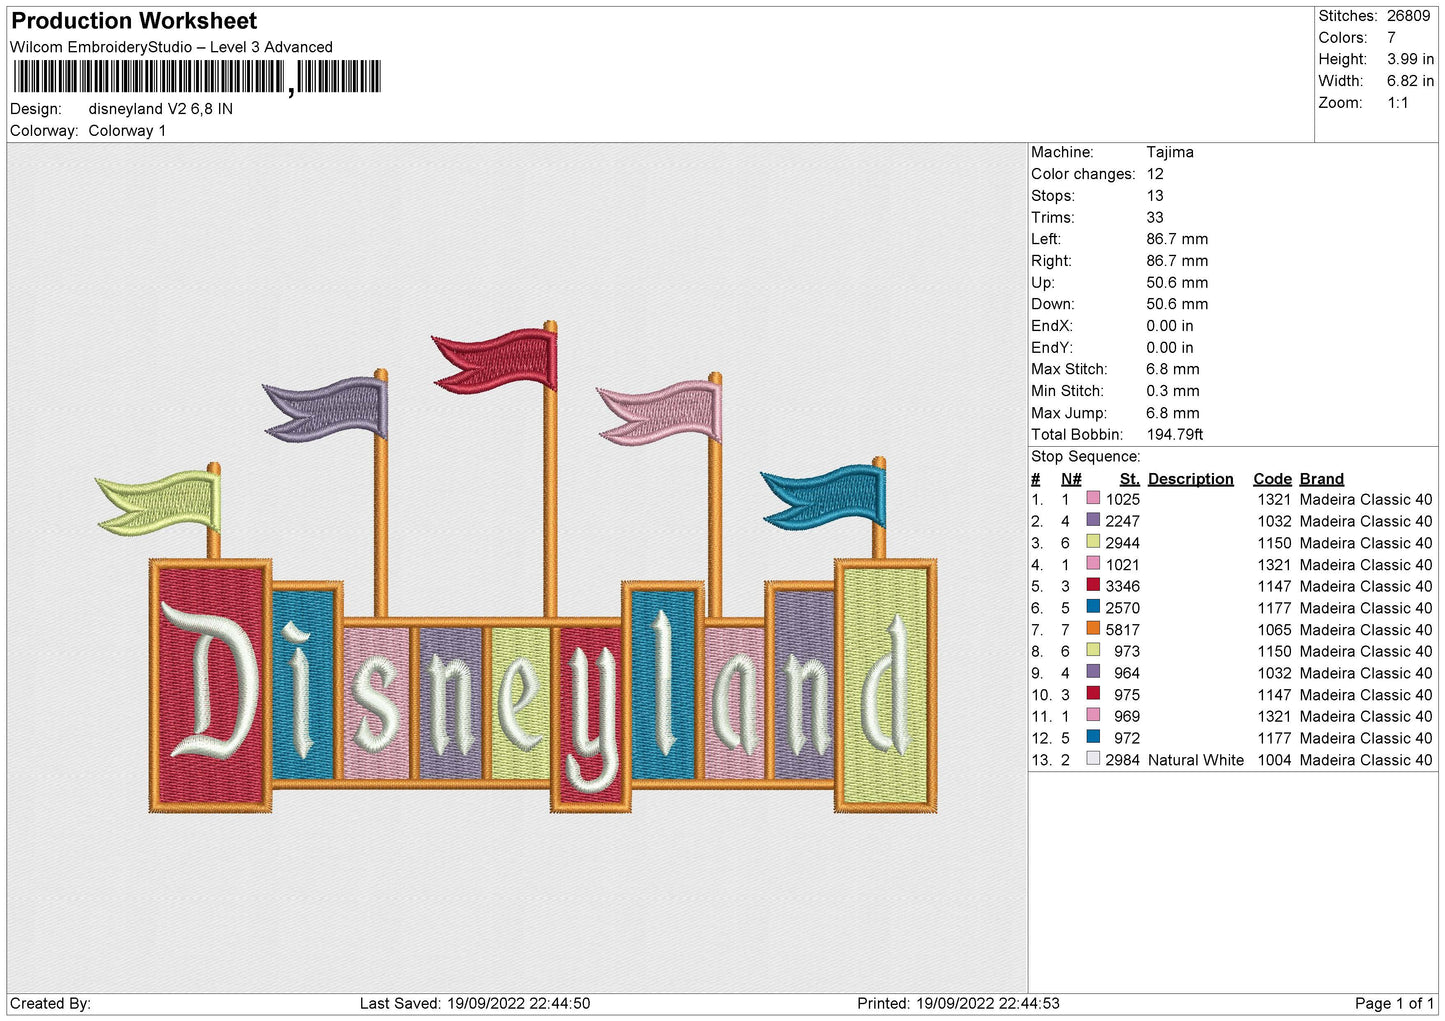
Task: Pick the Natural White swatch in row 13
Action: click(1093, 759)
